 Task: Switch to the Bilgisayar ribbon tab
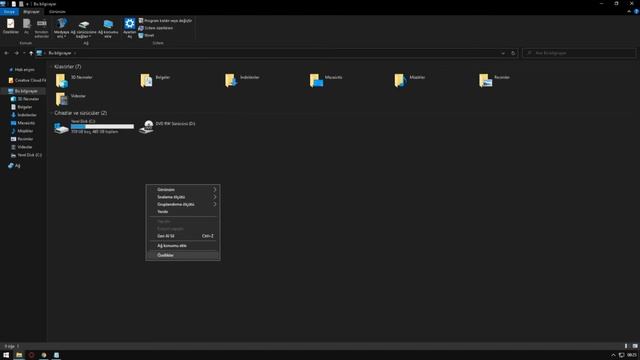pyautogui.click(x=31, y=12)
